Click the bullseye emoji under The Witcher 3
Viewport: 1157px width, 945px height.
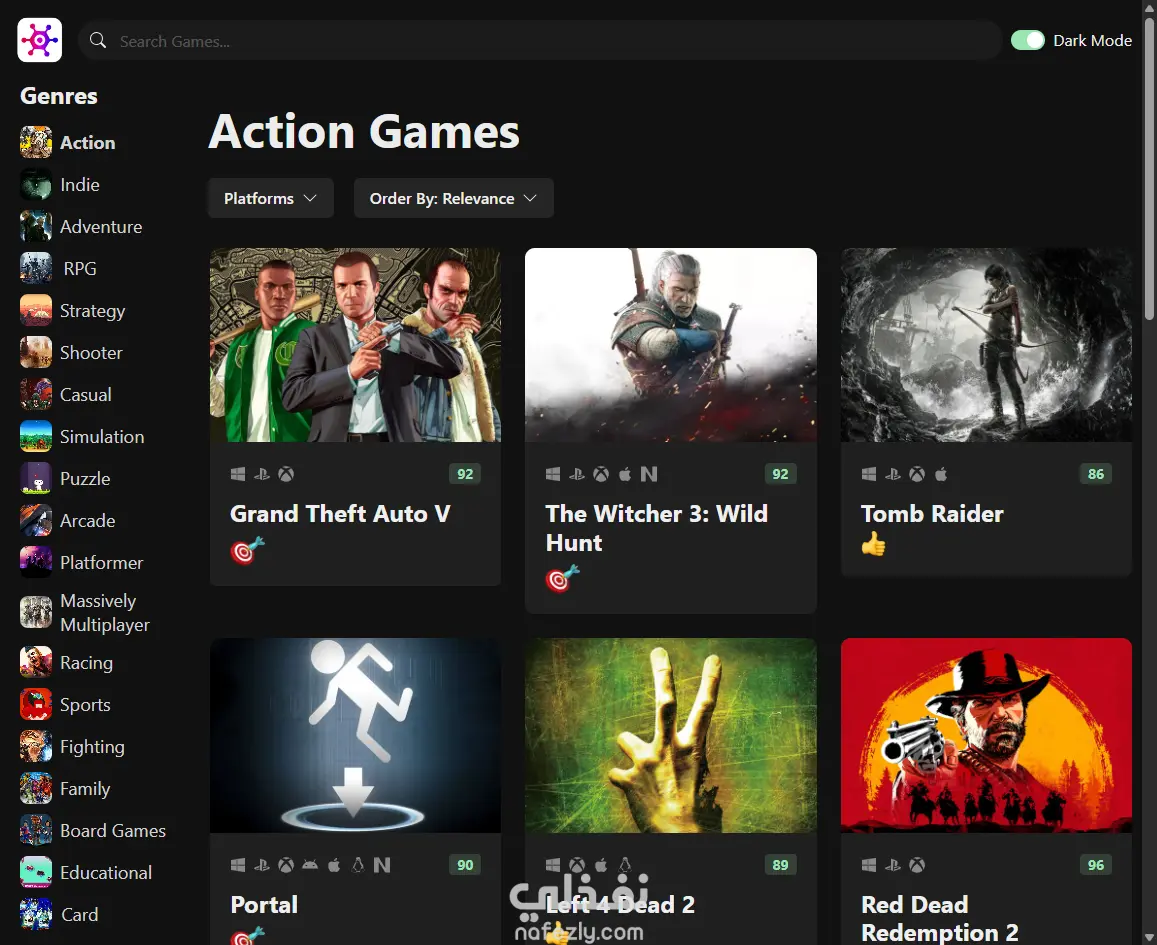pos(562,578)
